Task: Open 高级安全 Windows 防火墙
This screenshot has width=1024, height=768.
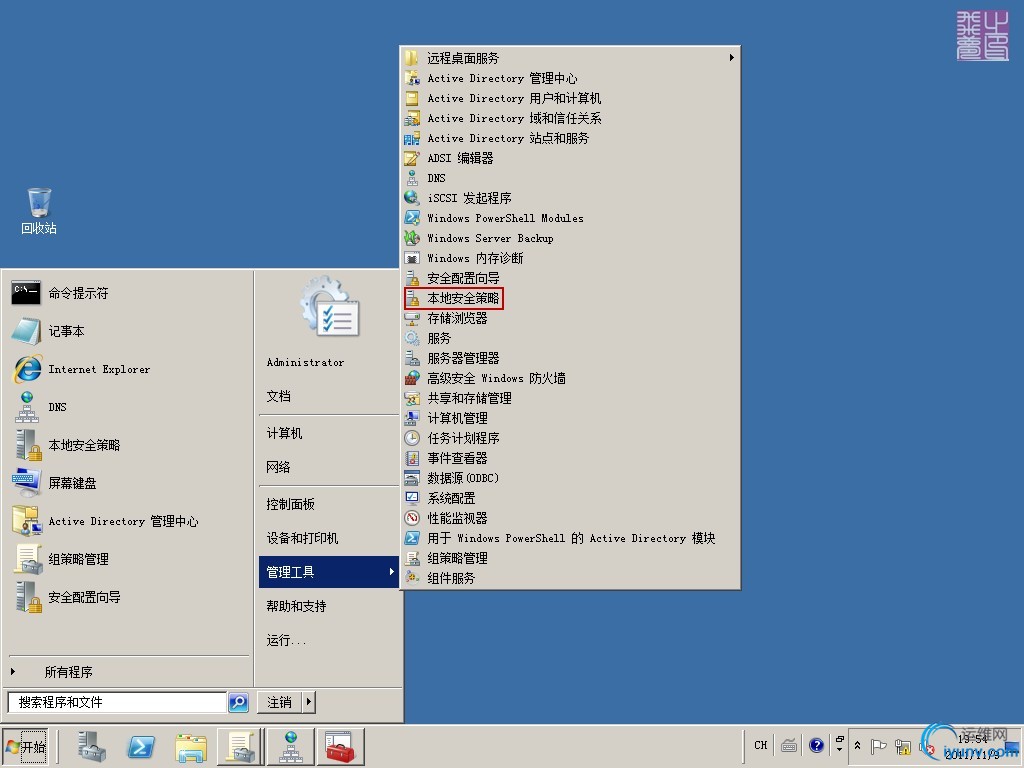Action: [570, 378]
